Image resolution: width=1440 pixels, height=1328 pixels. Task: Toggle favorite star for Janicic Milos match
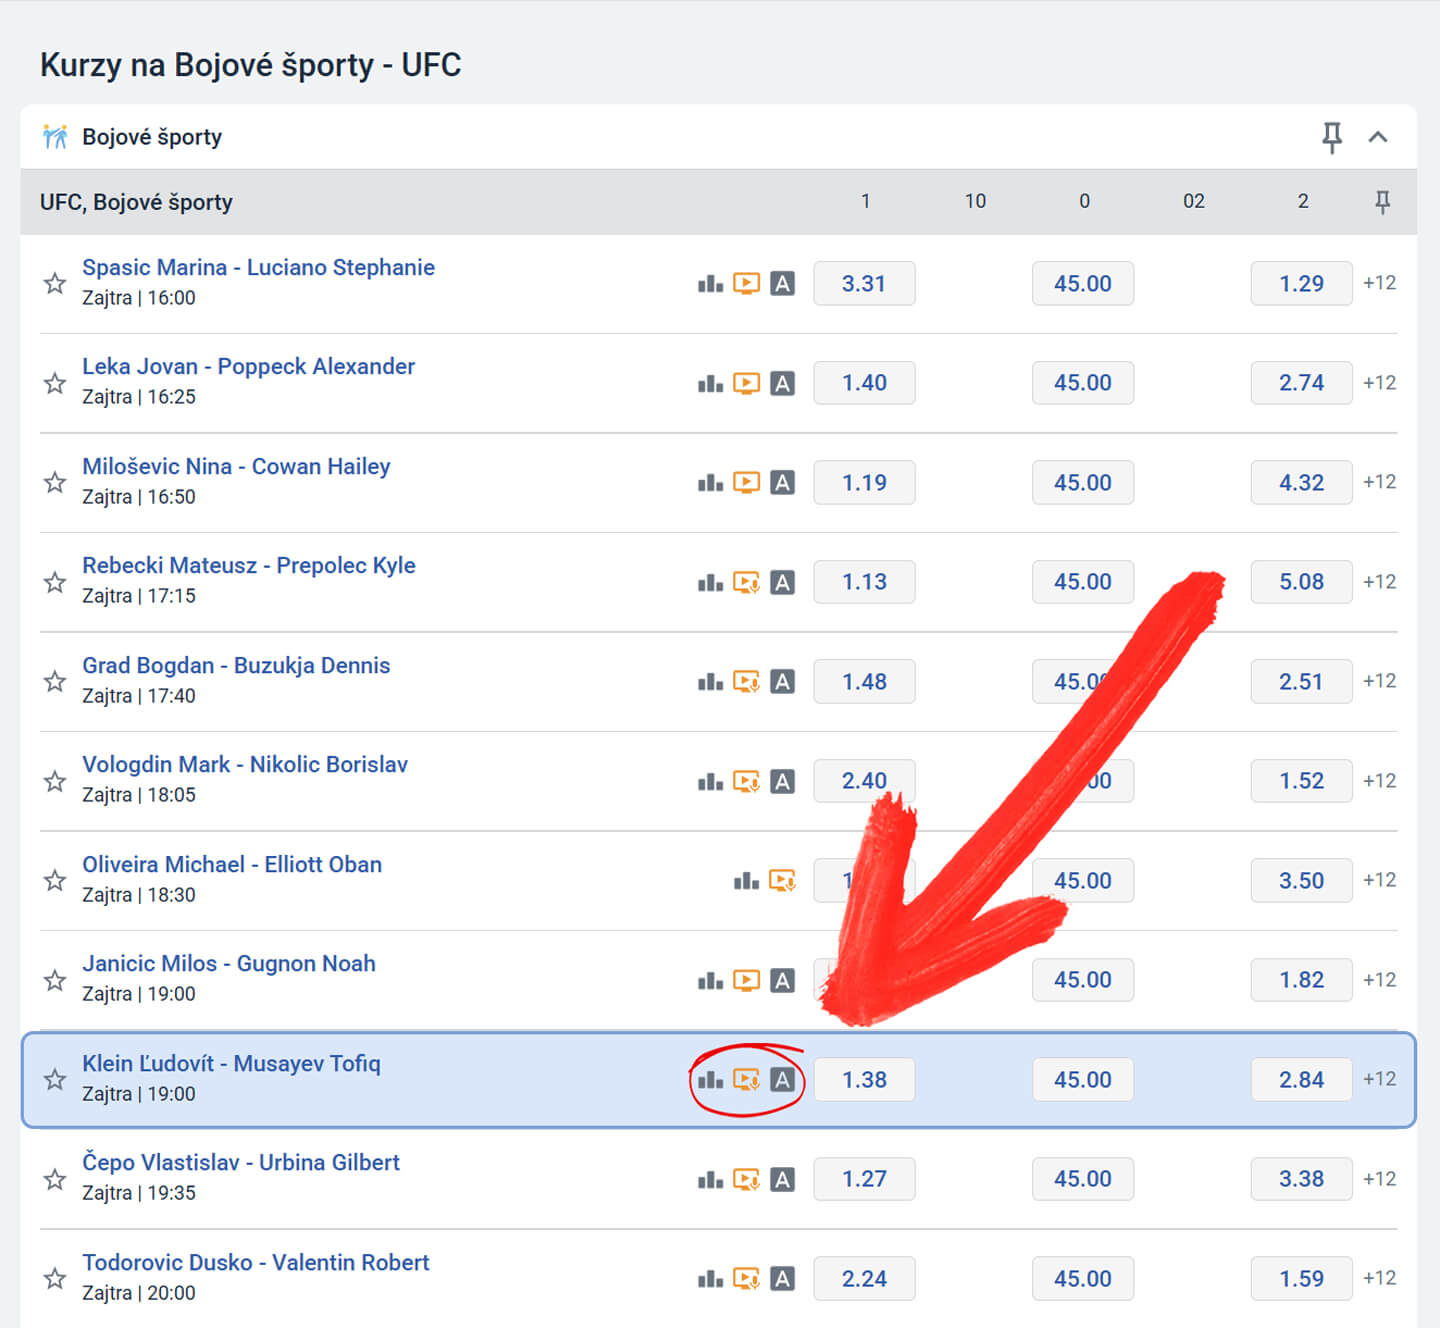coord(55,980)
